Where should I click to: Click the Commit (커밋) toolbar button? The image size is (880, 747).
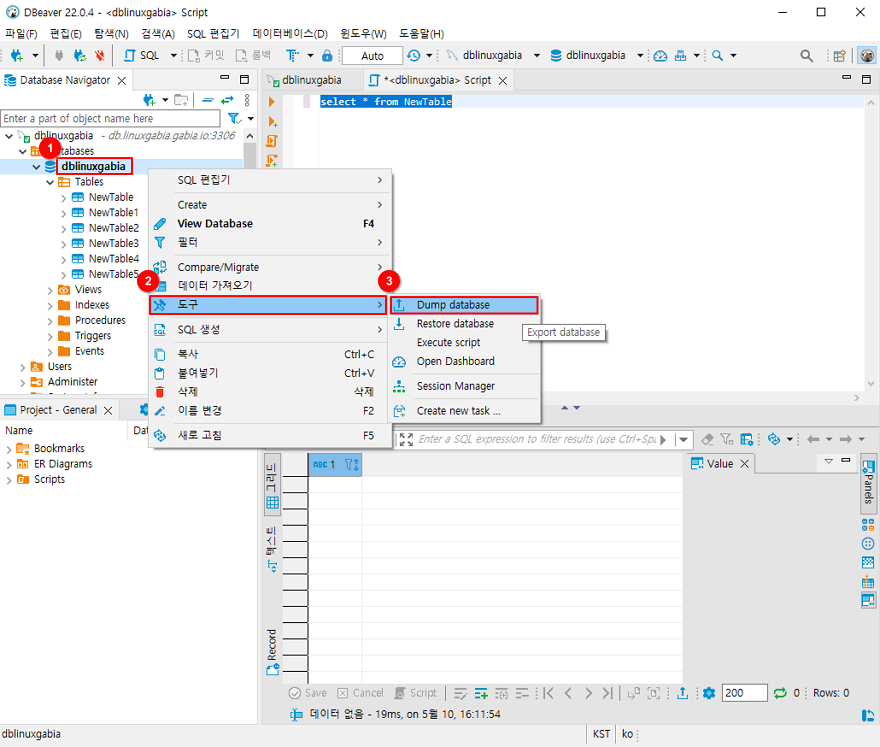(x=206, y=56)
